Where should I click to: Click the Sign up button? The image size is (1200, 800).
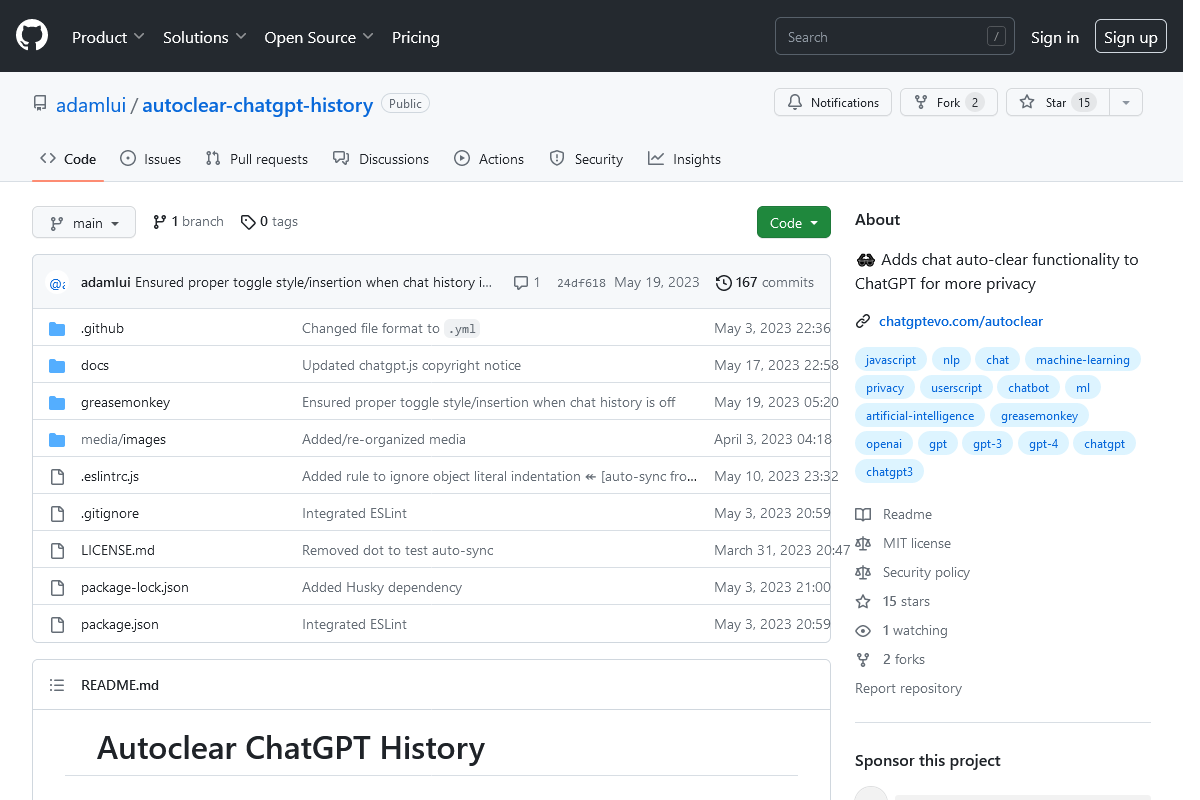pyautogui.click(x=1130, y=35)
